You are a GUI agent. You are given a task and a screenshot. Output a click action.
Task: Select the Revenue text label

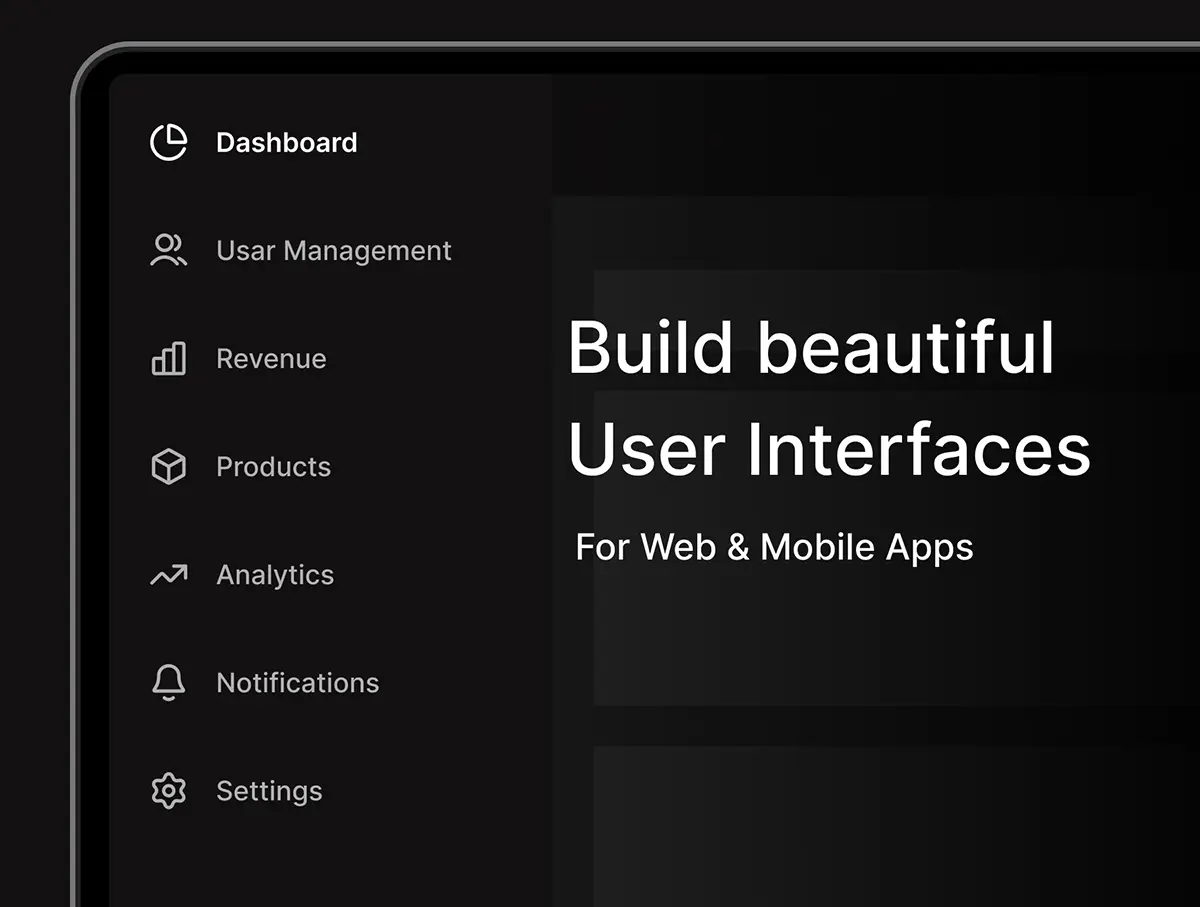[271, 359]
